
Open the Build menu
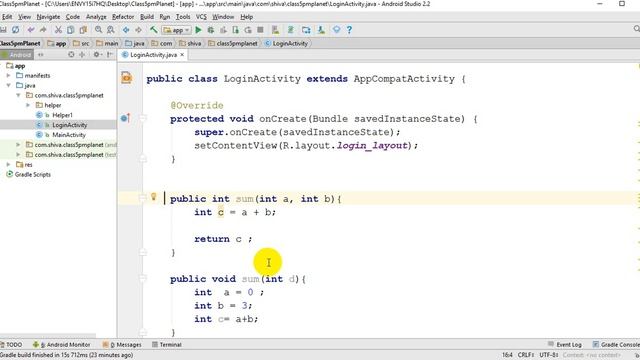pos(147,17)
